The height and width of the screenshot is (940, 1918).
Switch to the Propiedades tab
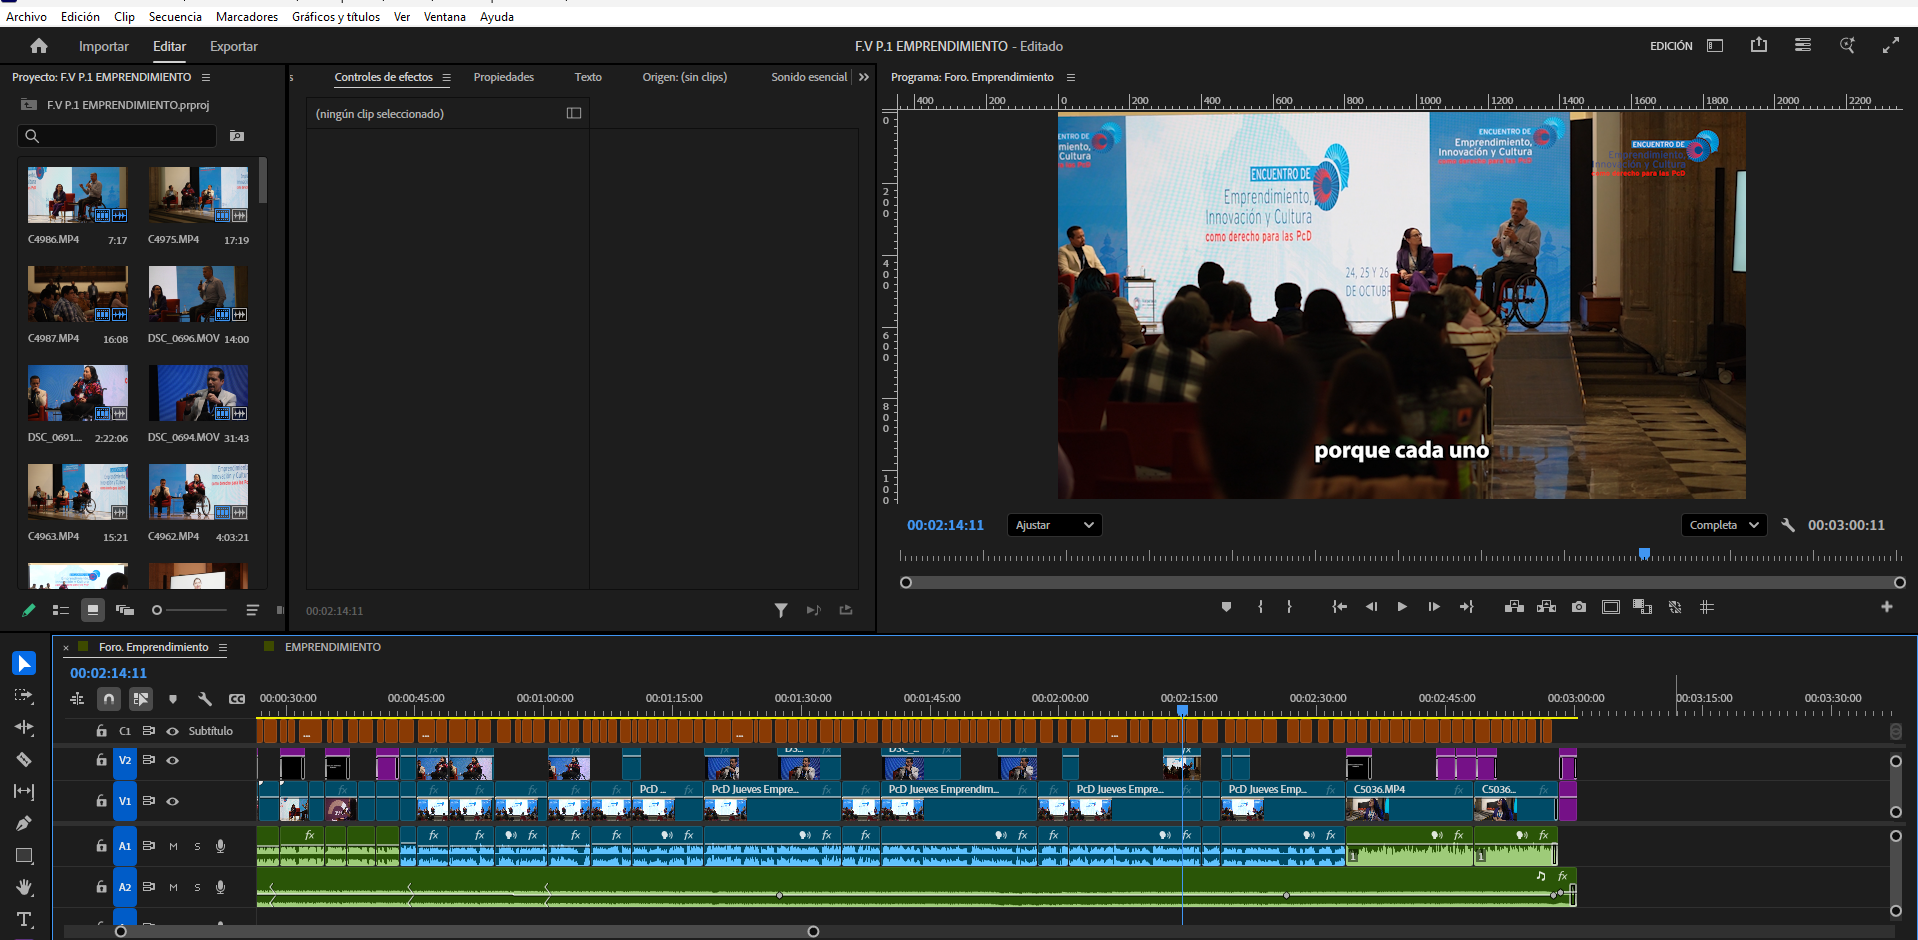[504, 77]
